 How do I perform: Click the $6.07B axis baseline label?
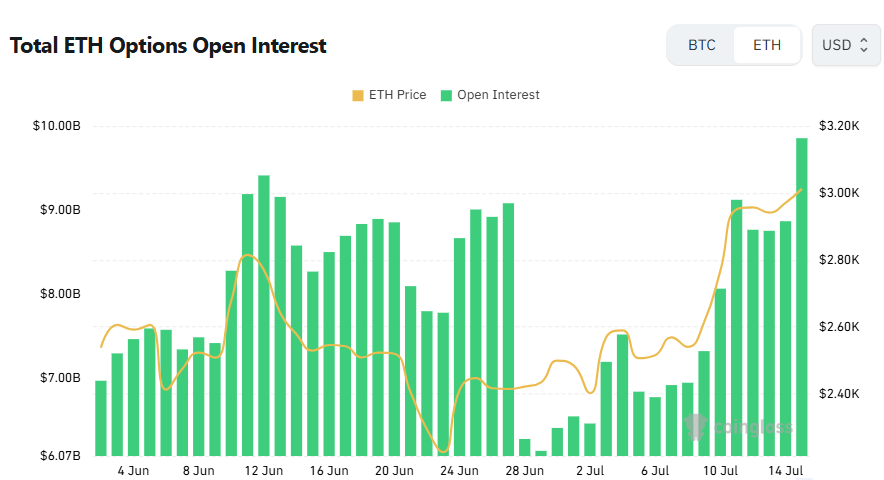[60, 456]
